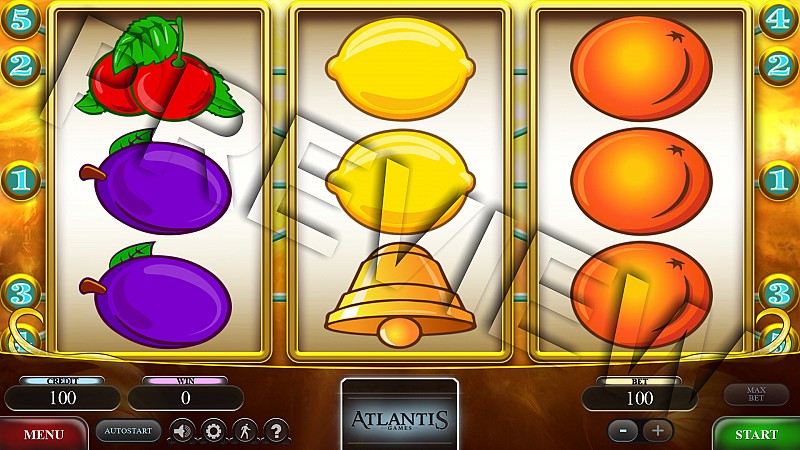Open the red MENU button
800x450 pixels.
(44, 434)
